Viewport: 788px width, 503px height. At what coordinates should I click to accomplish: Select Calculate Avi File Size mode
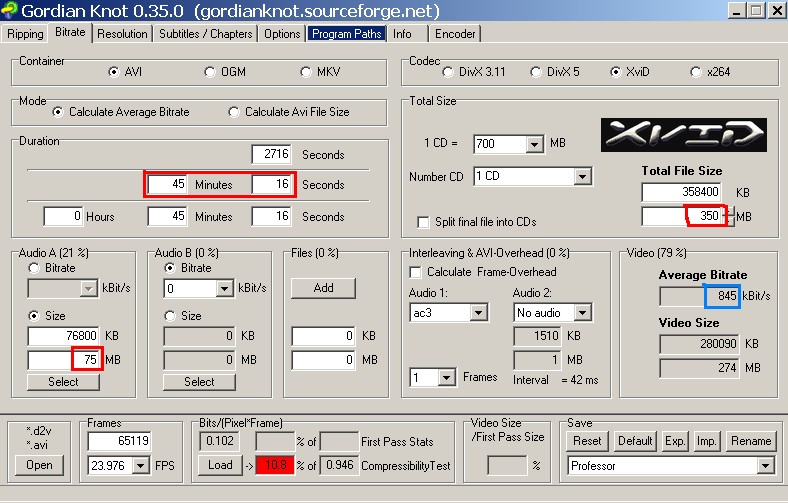[x=234, y=112]
